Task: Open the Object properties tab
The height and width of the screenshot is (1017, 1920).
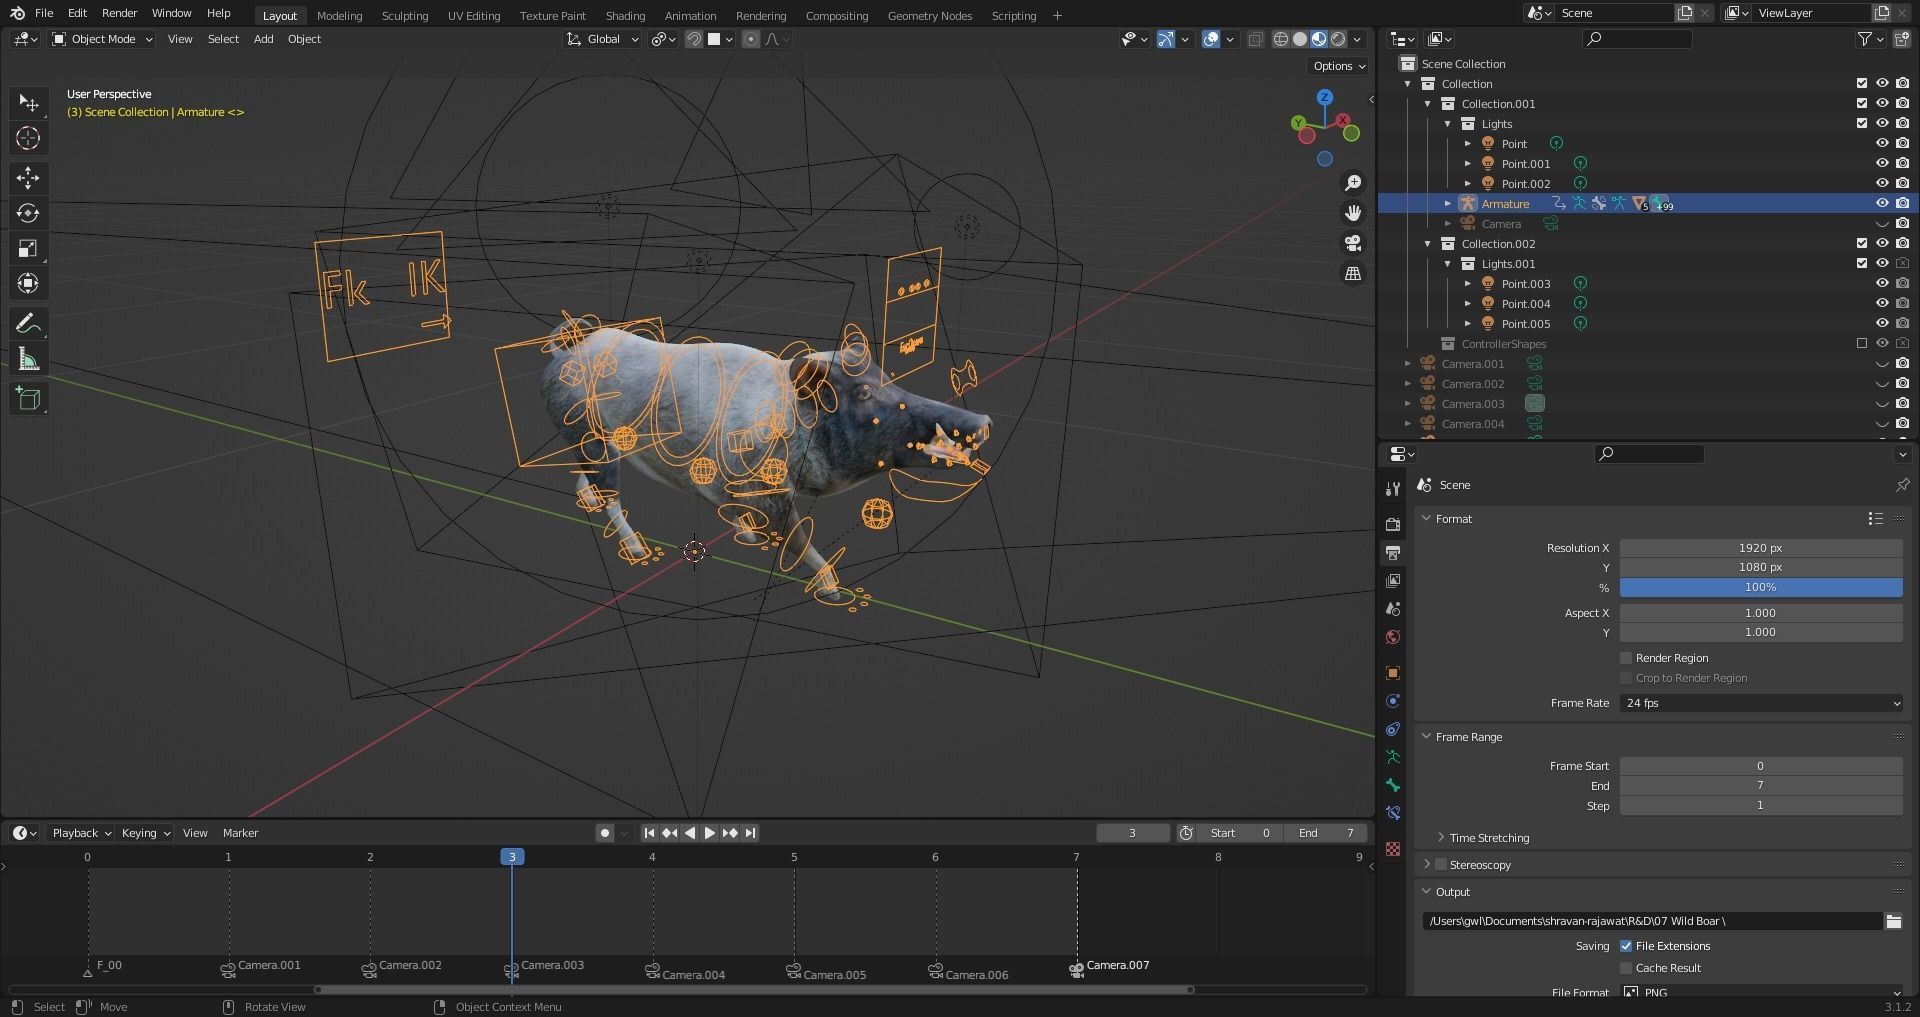Action: click(x=1393, y=673)
